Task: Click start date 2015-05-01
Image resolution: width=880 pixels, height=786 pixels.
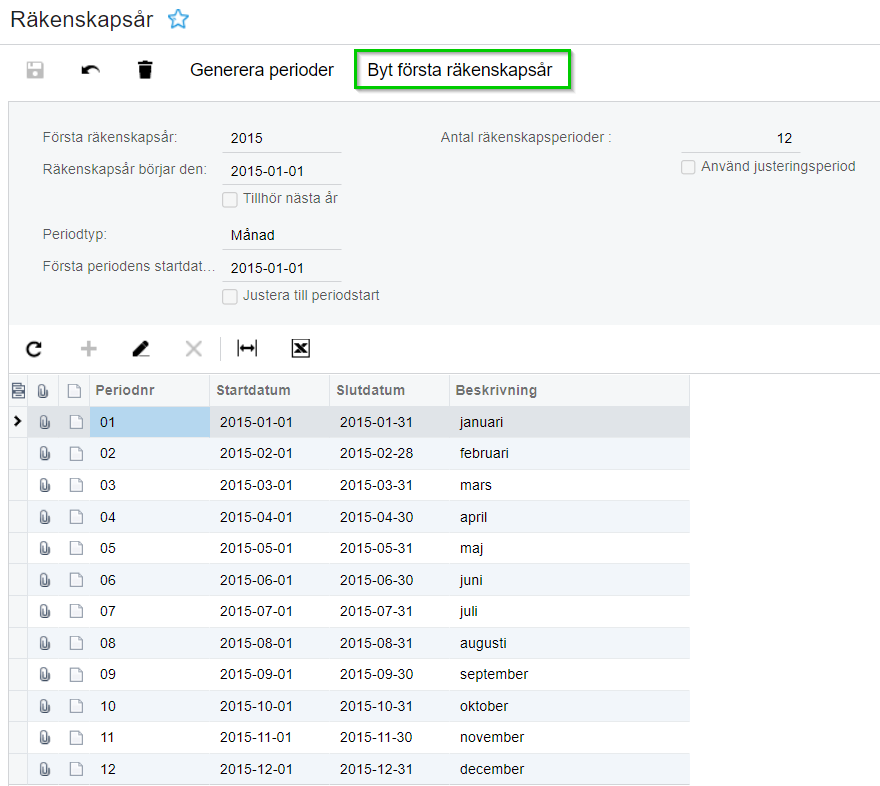Action: click(x=256, y=548)
